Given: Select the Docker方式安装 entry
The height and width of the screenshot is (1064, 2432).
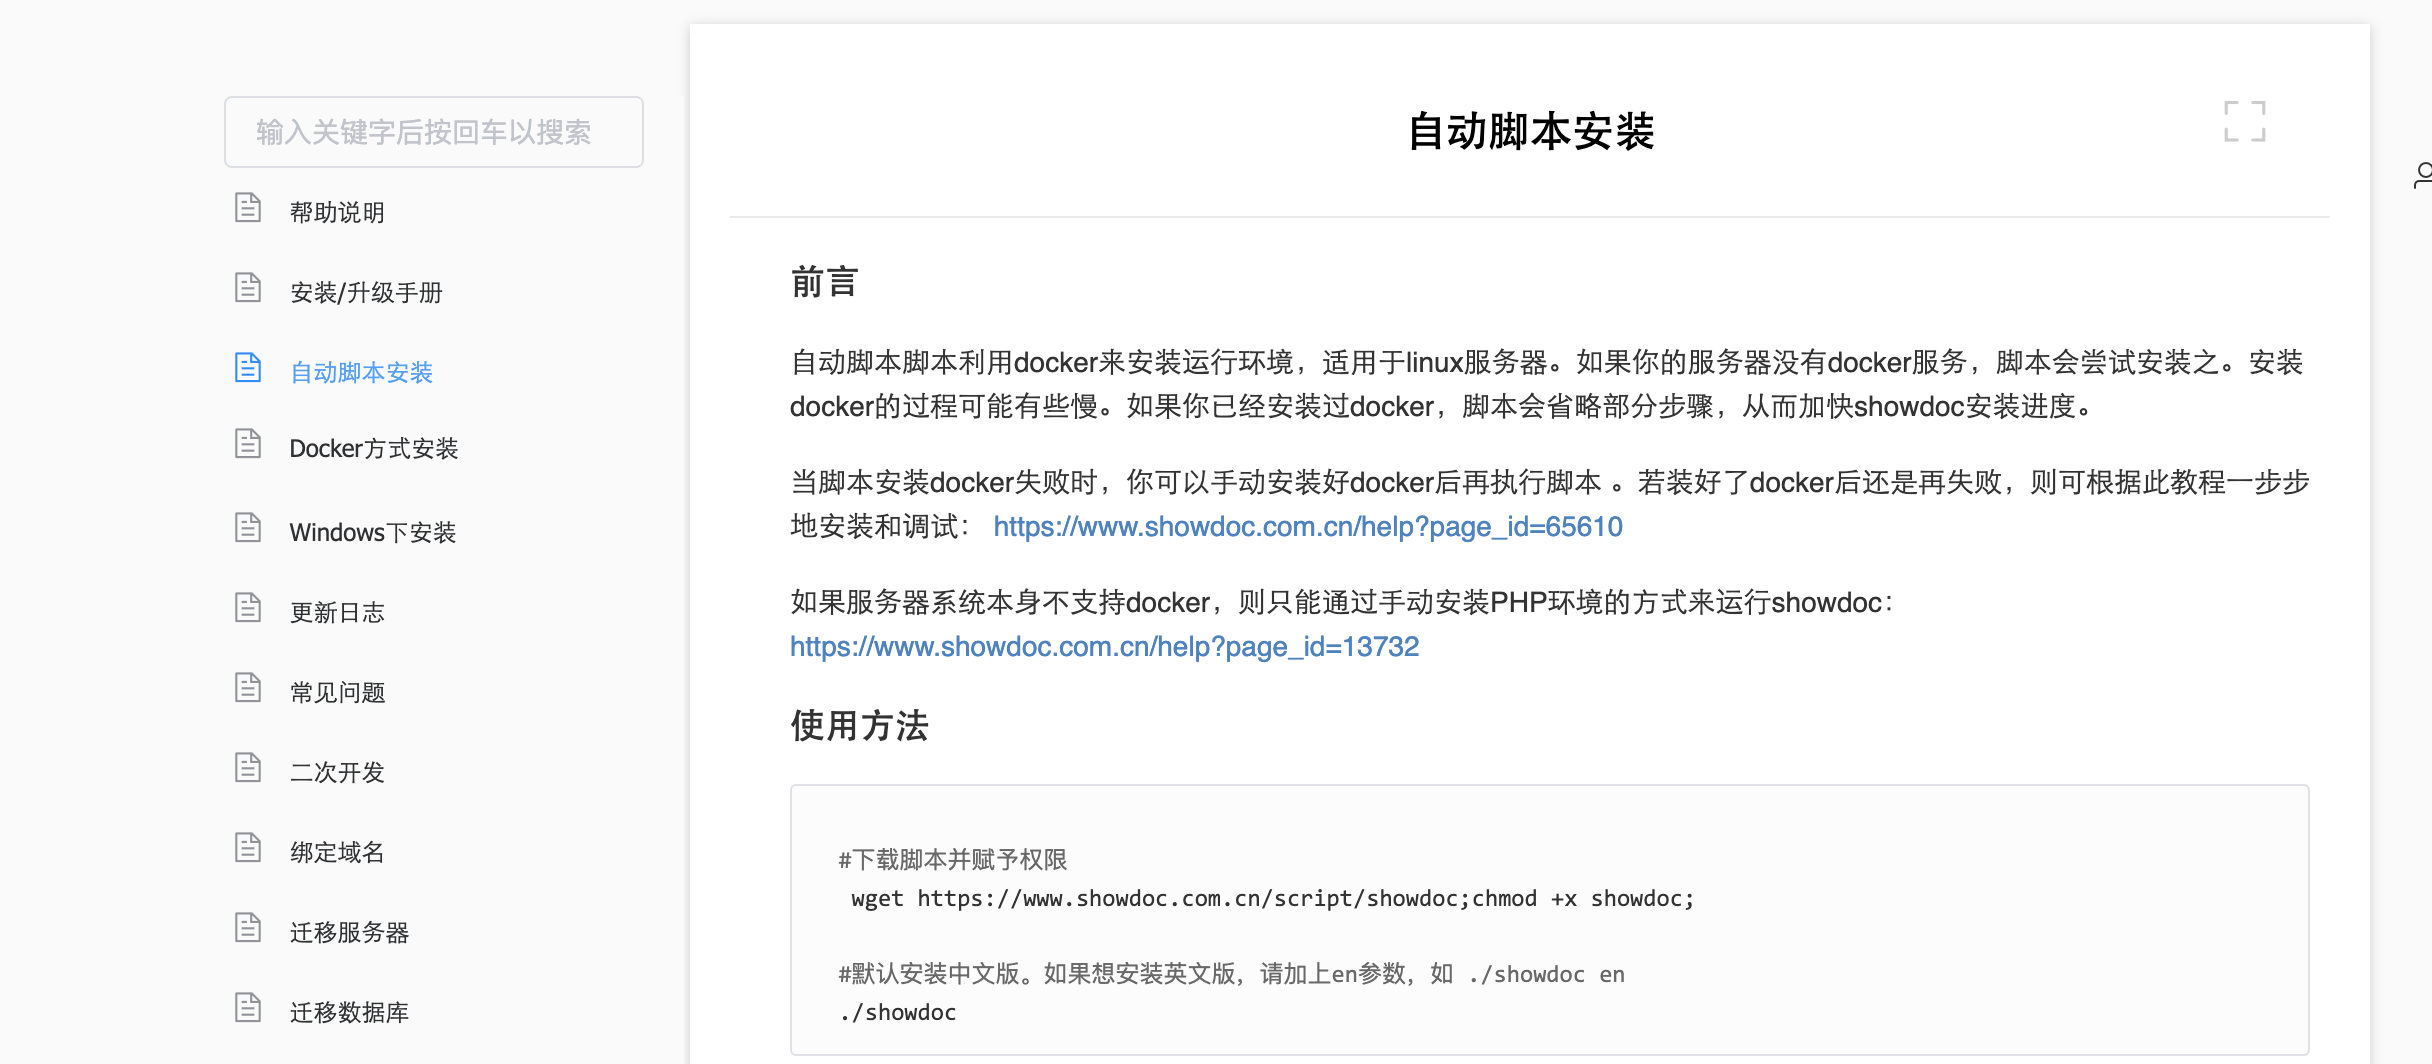Looking at the screenshot, I should pyautogui.click(x=373, y=448).
